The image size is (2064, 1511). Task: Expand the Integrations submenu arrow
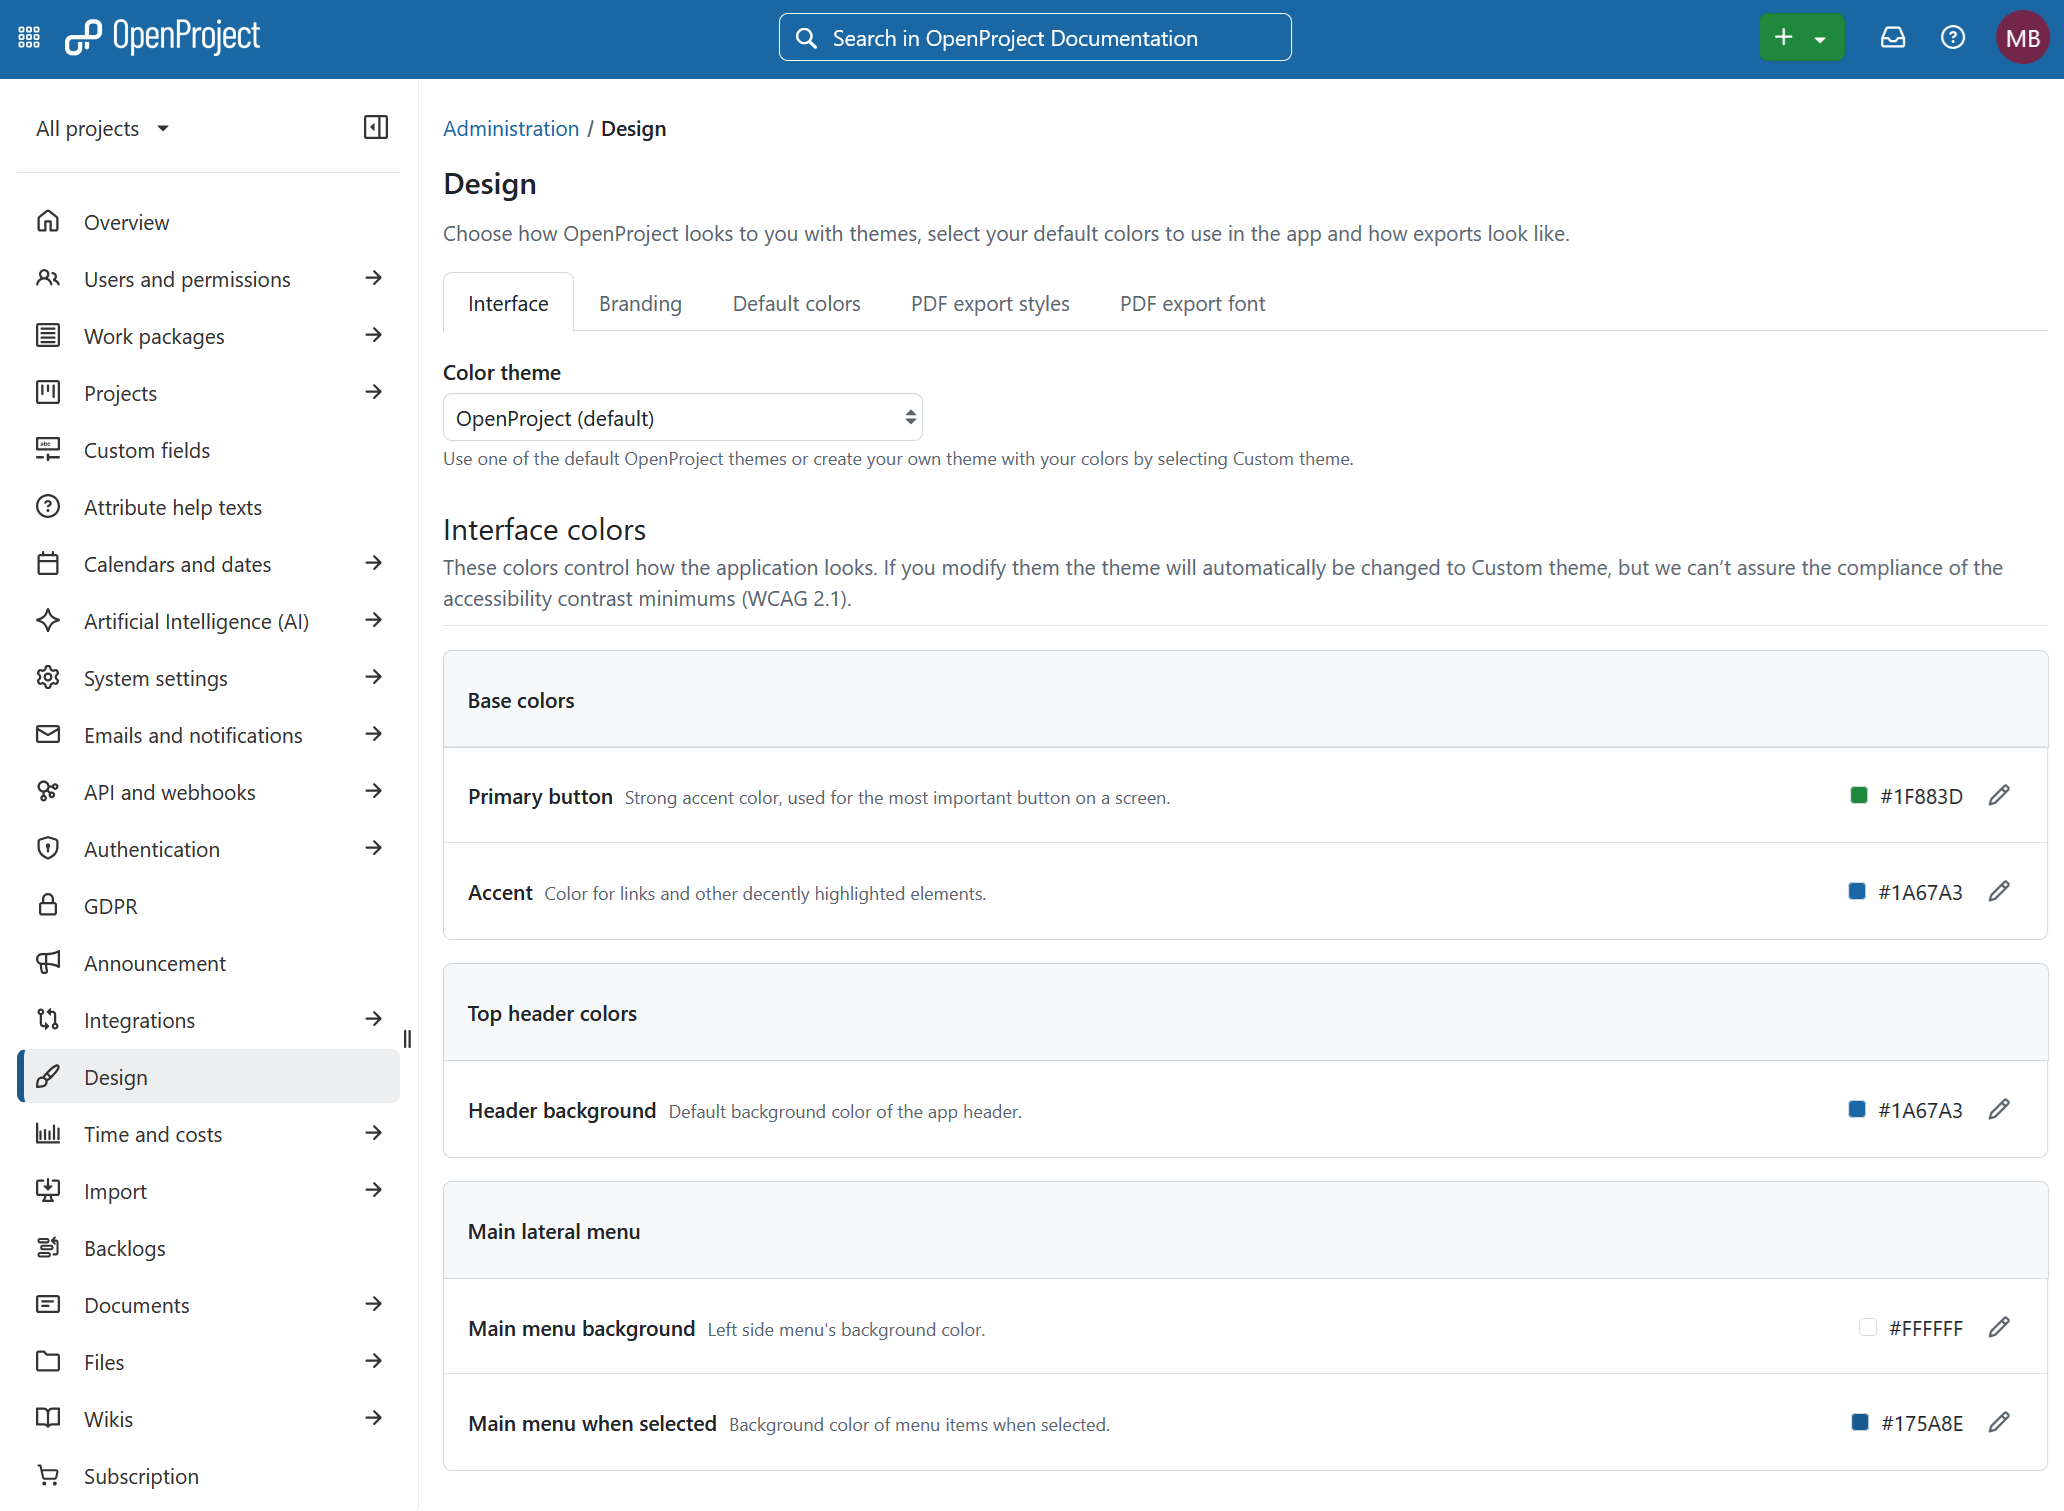[x=374, y=1019]
